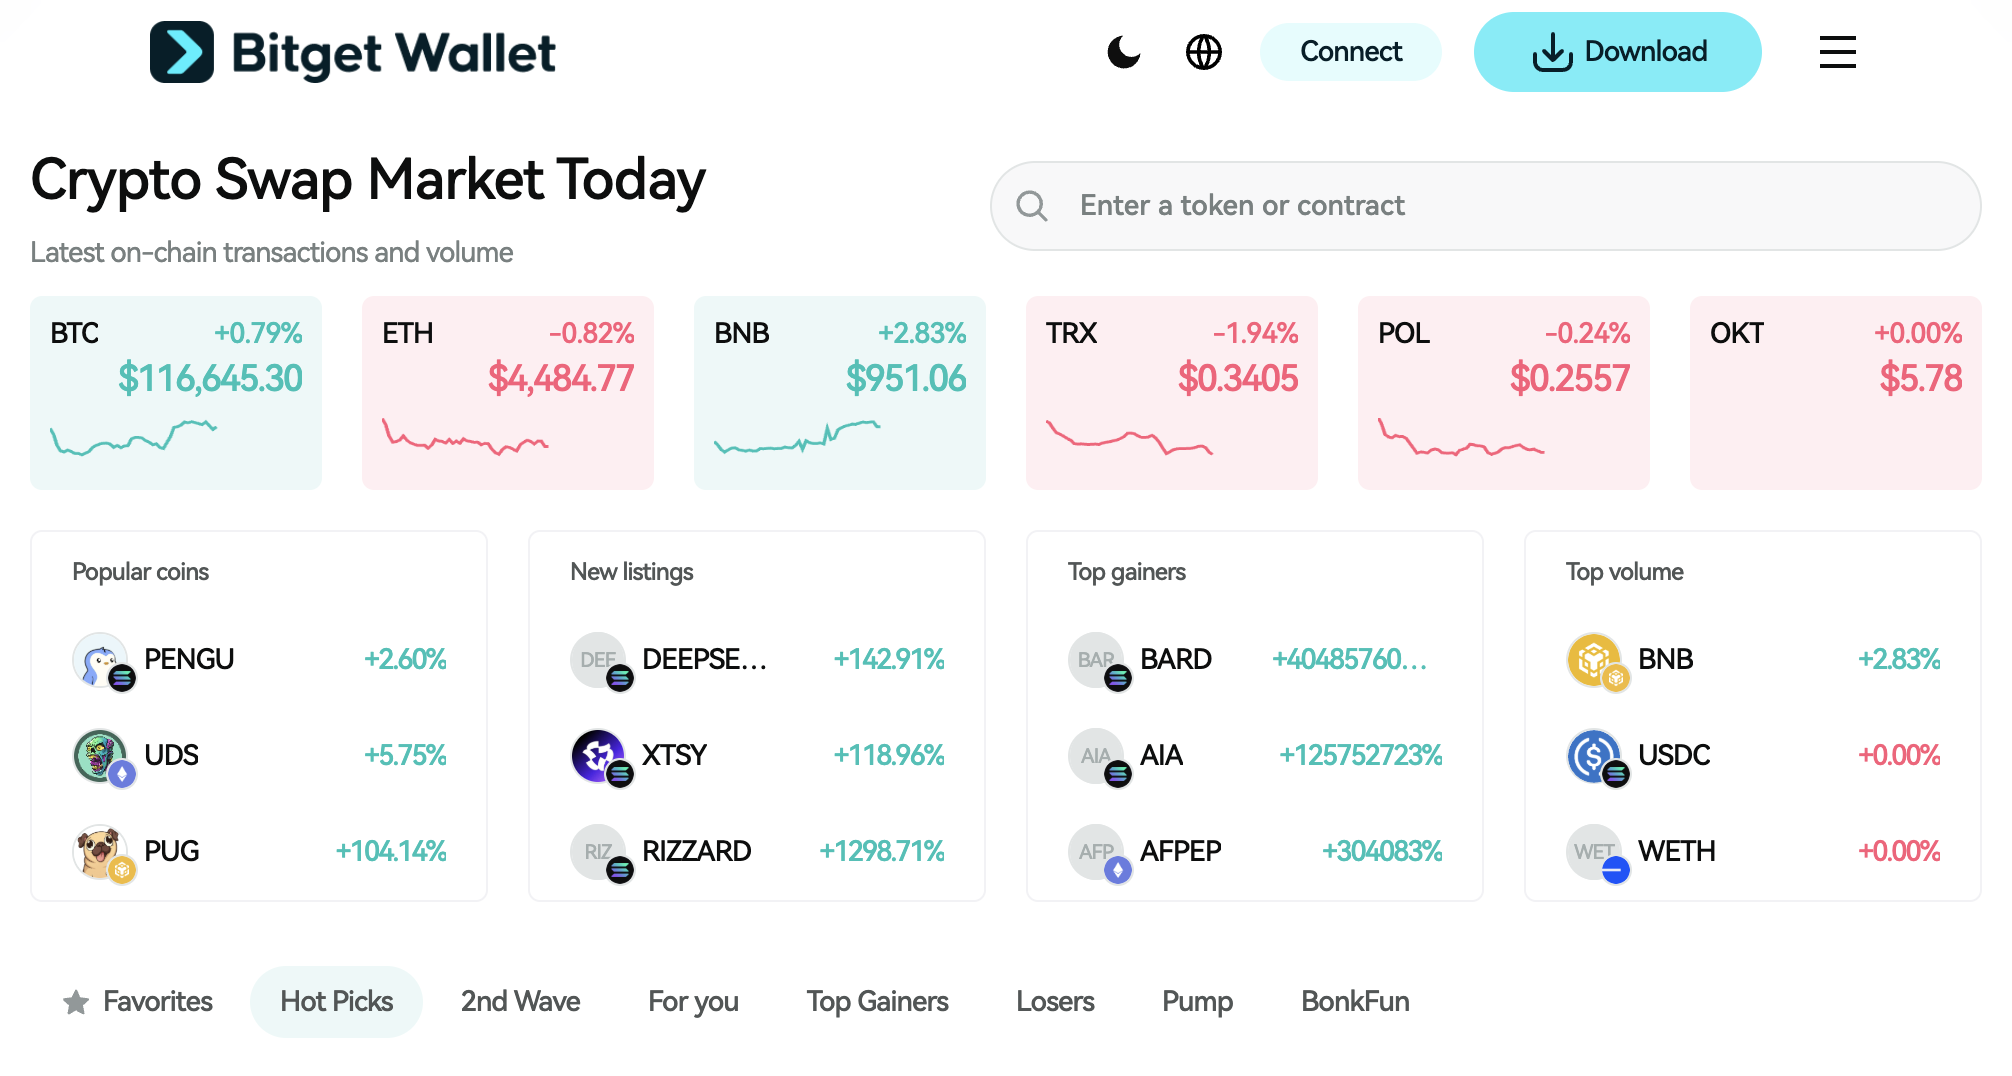Select the Hot Picks tab
The image size is (2012, 1076).
pos(336,1001)
